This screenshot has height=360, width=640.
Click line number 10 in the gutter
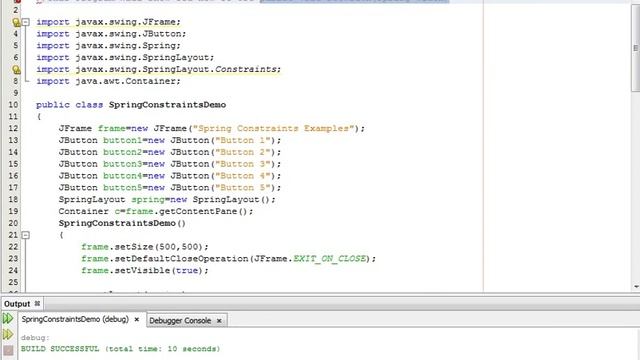[x=13, y=105]
